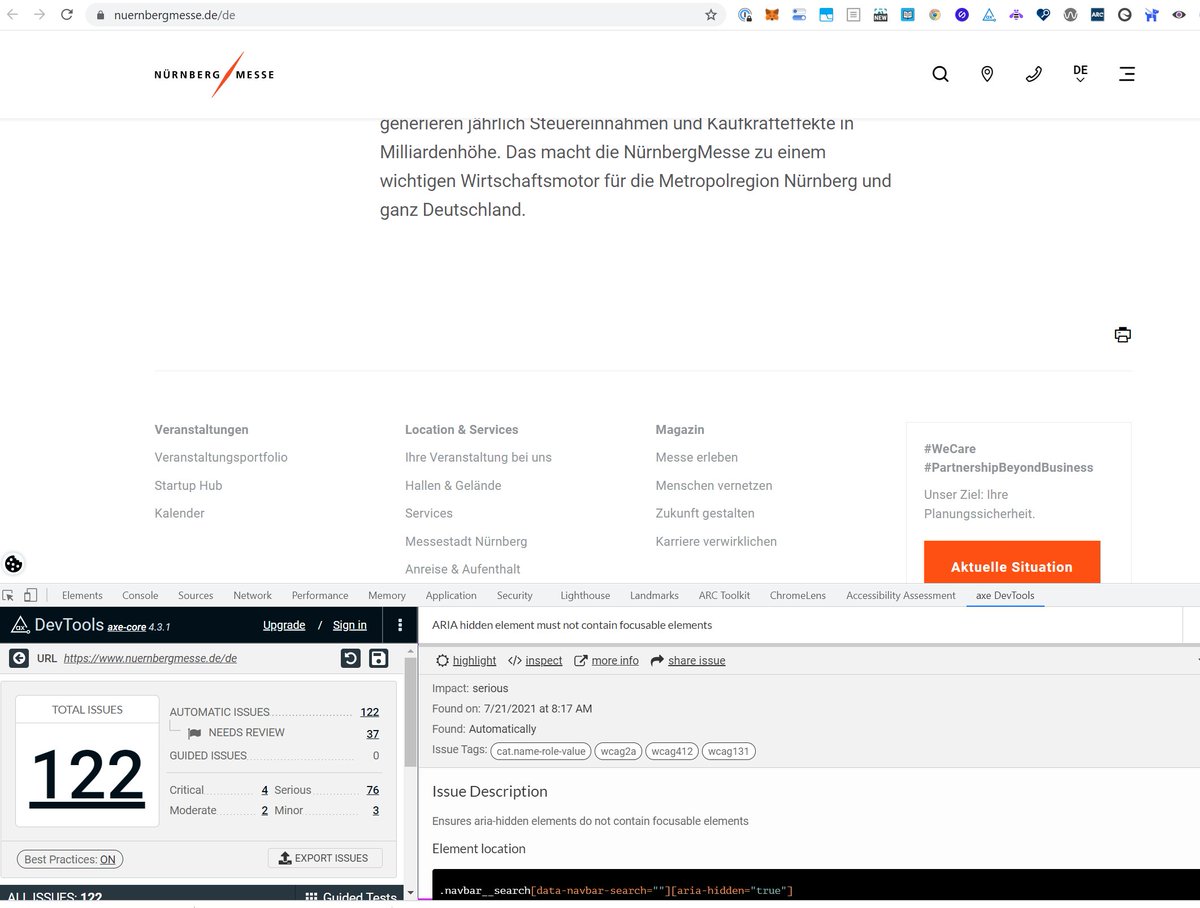Click the Startup Hub footer link
1200x908 pixels.
click(188, 485)
